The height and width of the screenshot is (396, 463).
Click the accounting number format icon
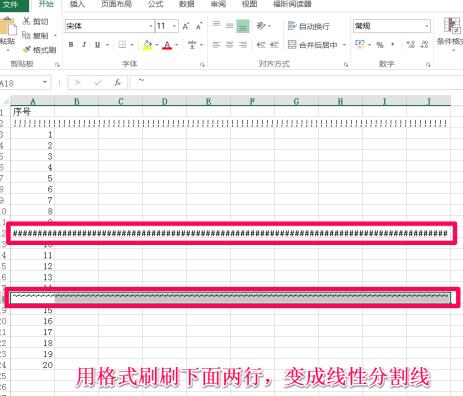pos(359,44)
